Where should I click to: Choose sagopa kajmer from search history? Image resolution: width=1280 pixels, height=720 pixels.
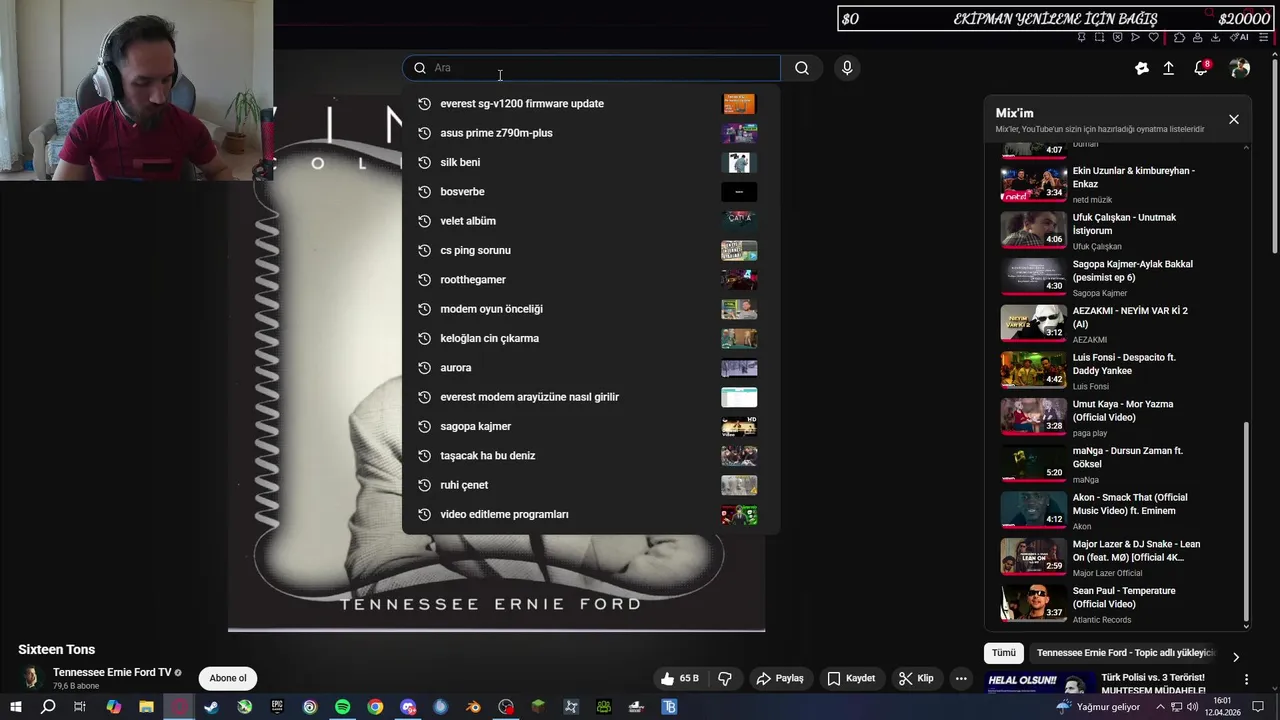tap(590, 426)
